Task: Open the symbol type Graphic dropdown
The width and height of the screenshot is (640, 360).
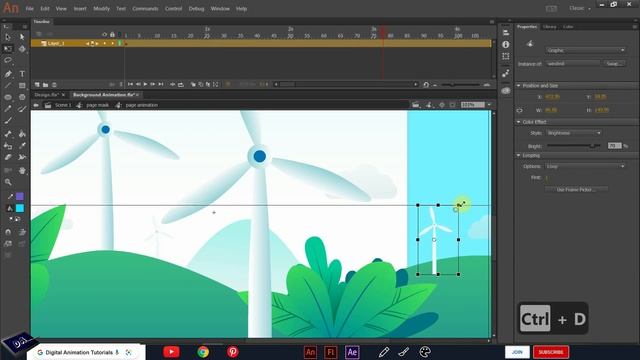Action: pos(585,50)
